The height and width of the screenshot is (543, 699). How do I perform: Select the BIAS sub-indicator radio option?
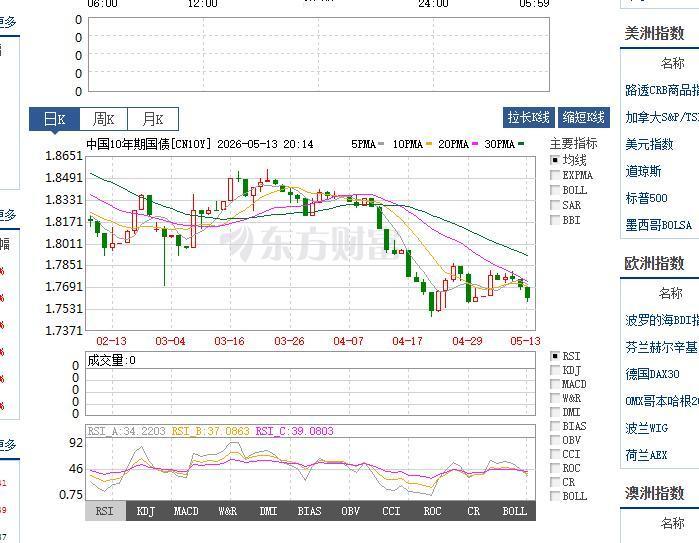click(555, 426)
